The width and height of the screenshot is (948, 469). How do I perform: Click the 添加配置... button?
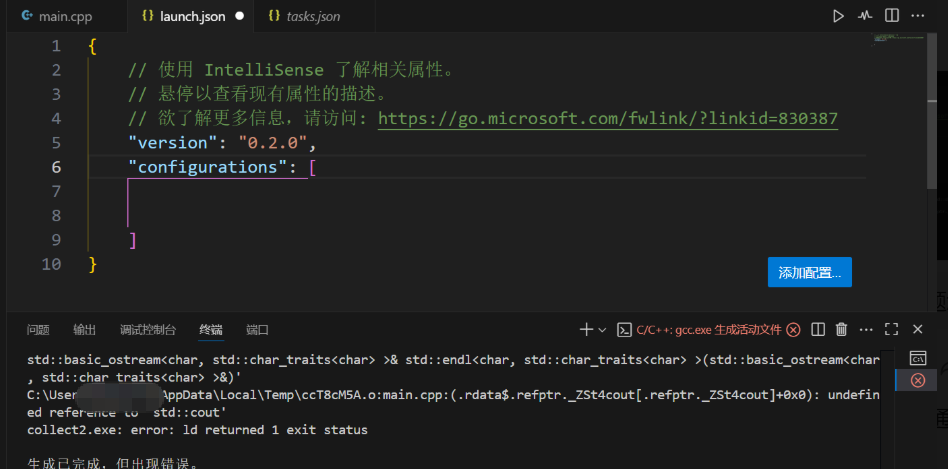[x=810, y=272]
